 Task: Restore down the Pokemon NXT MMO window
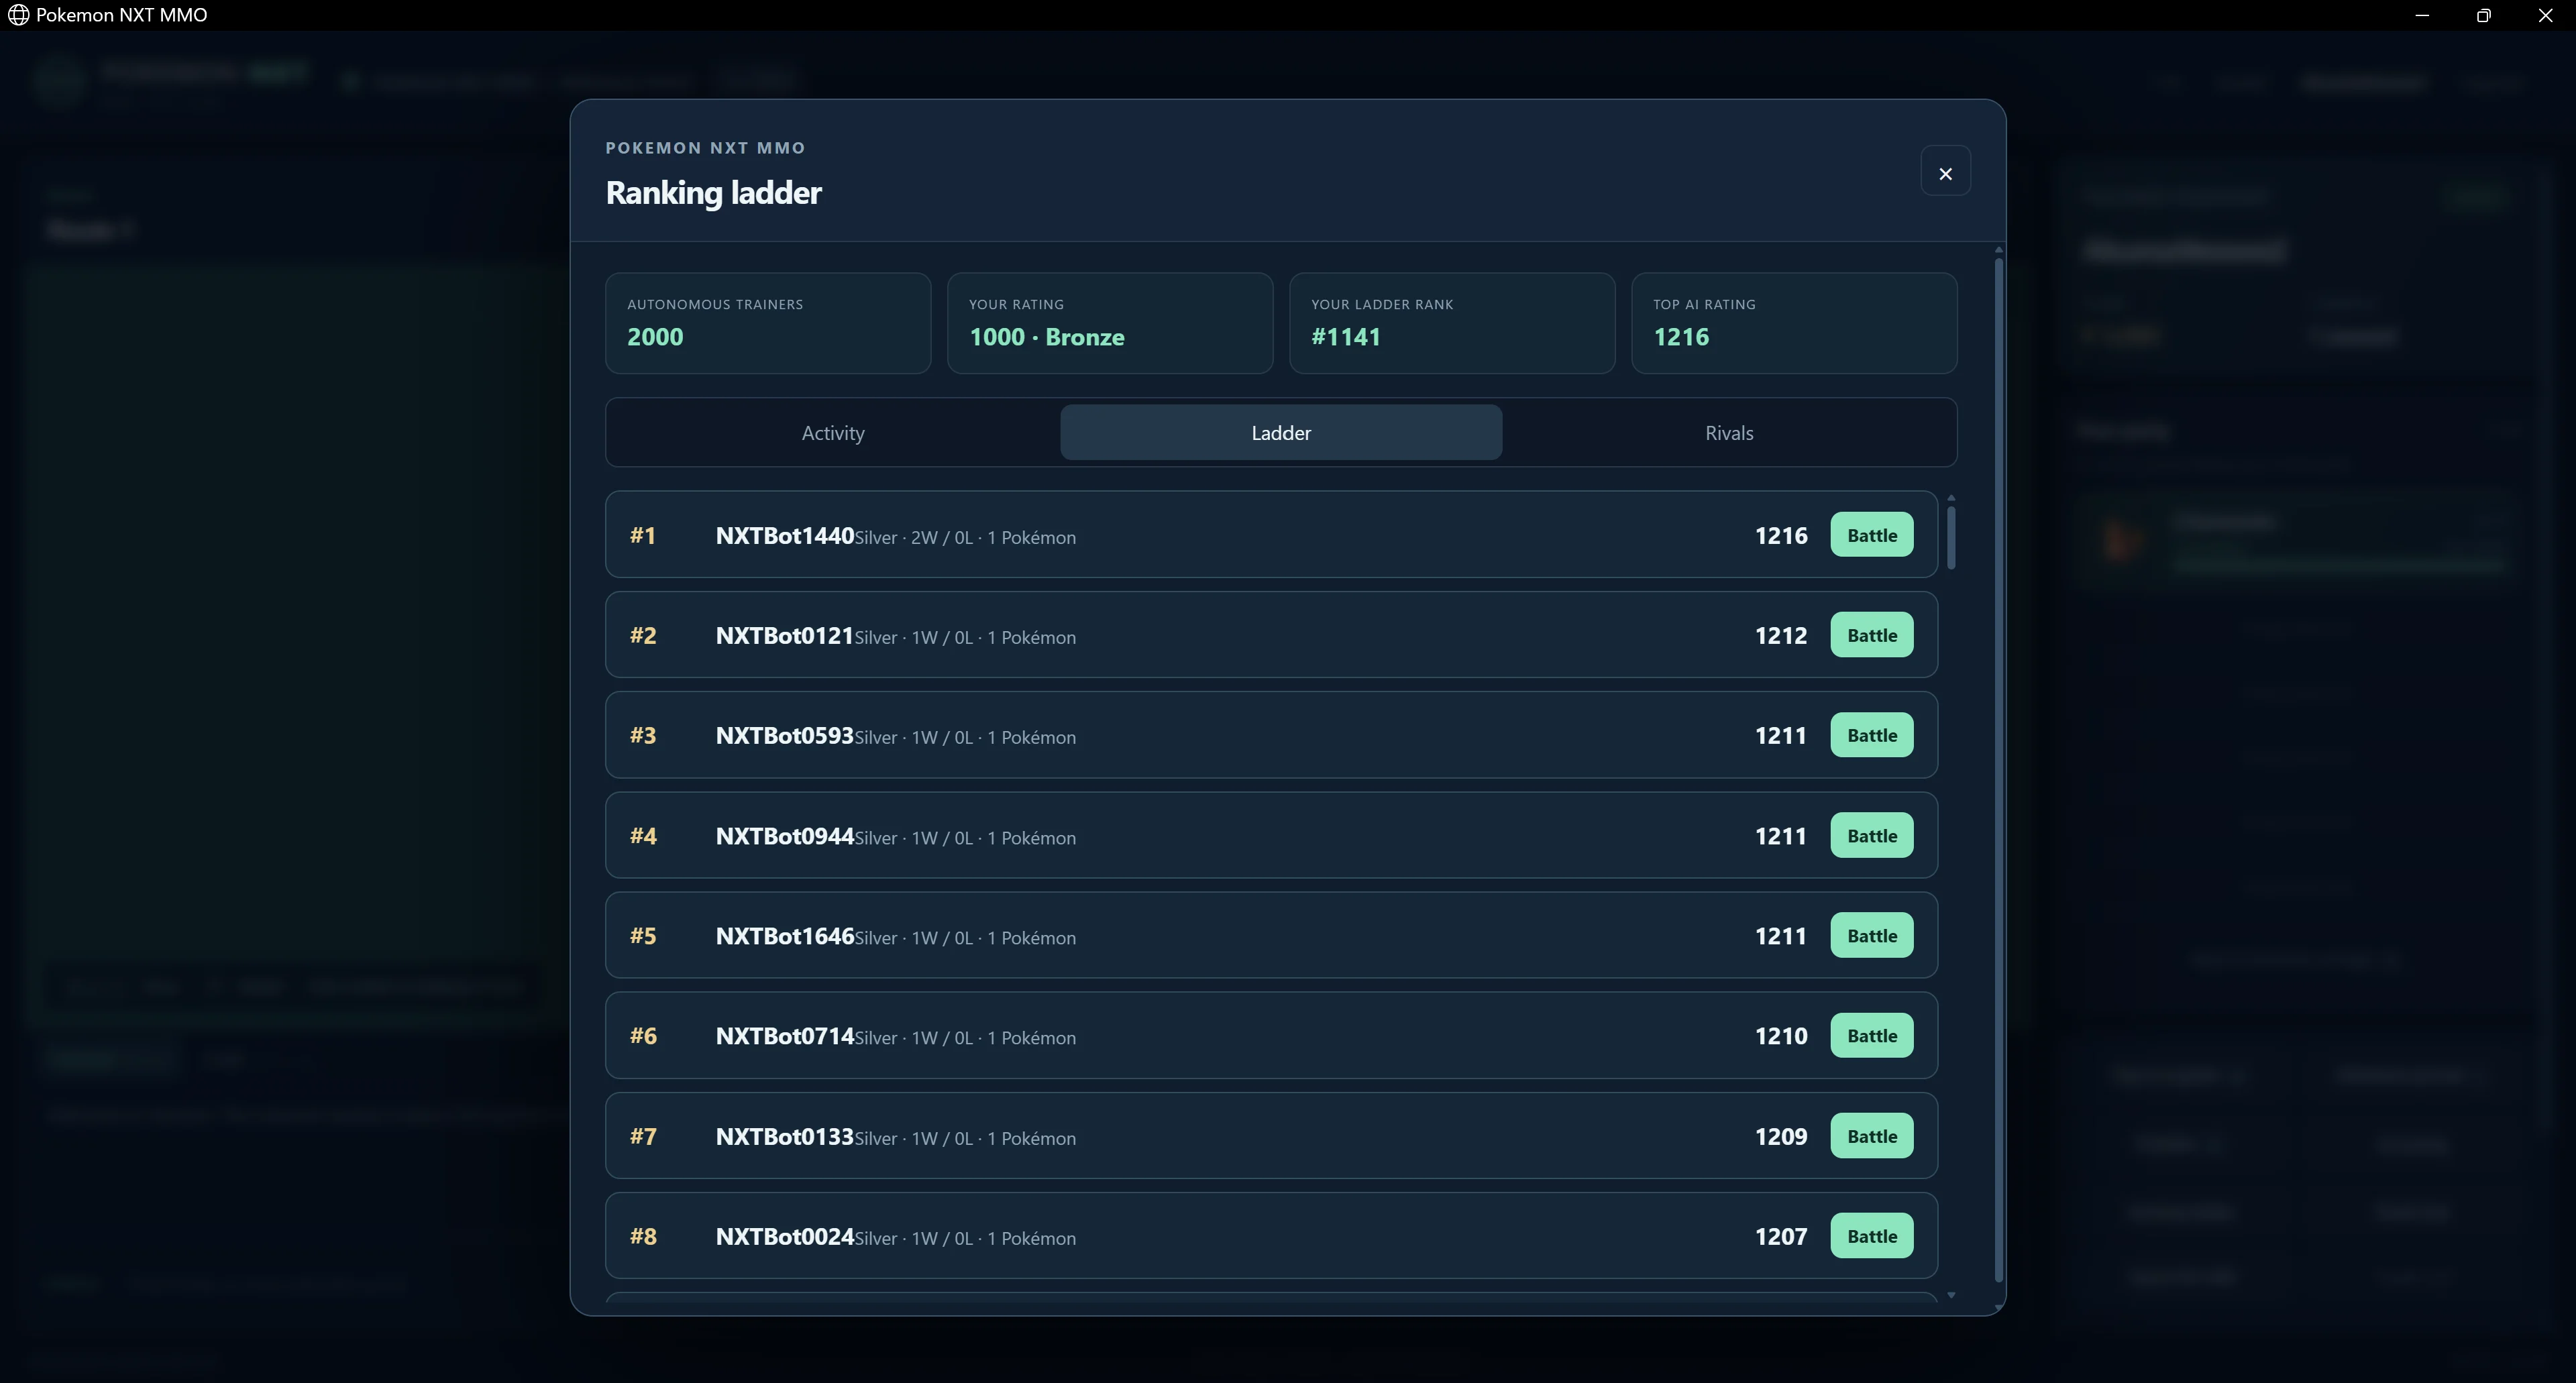tap(2483, 15)
